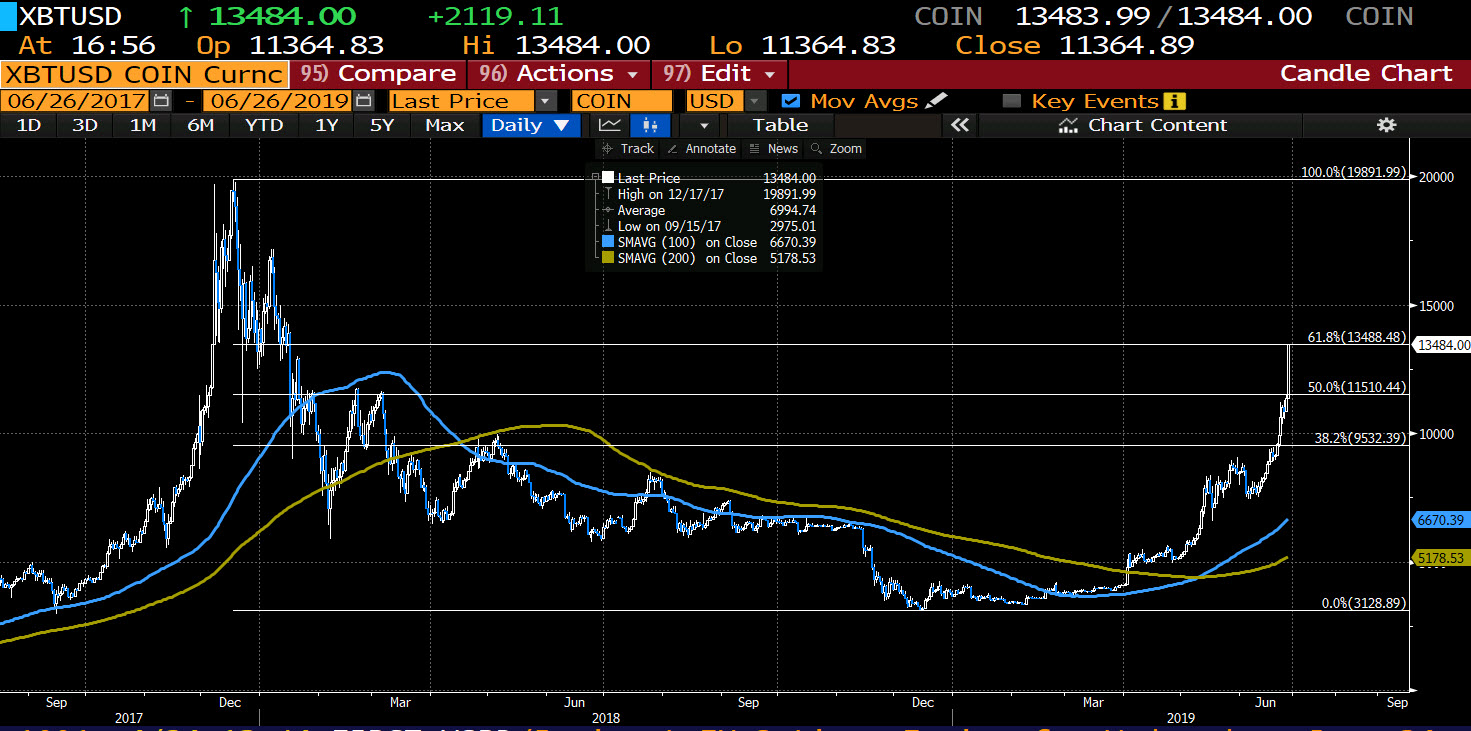Open chart style dropdown arrow
This screenshot has height=731, width=1471.
coord(704,125)
